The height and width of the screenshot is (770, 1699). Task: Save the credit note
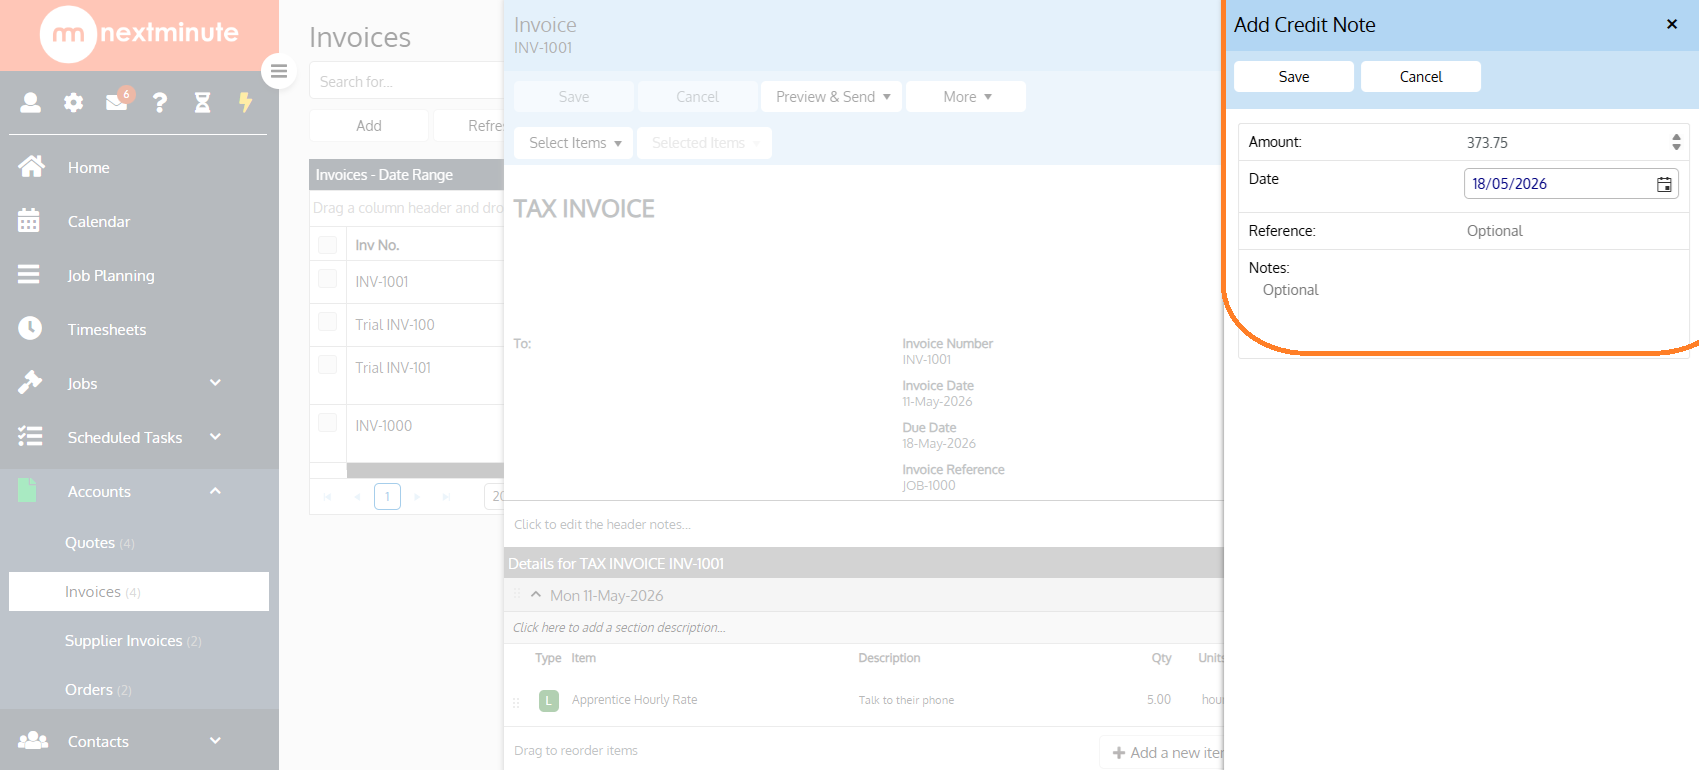coord(1294,77)
